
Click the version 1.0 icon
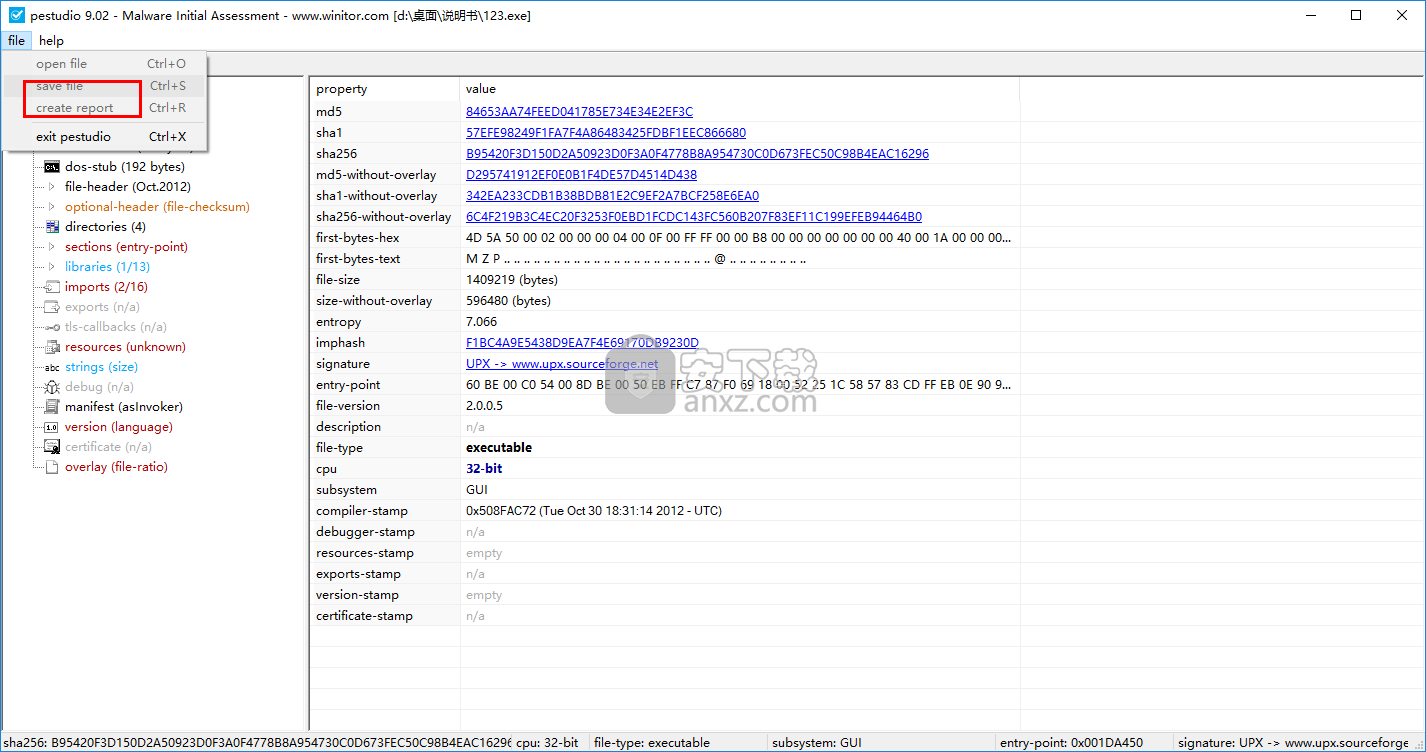(x=52, y=427)
